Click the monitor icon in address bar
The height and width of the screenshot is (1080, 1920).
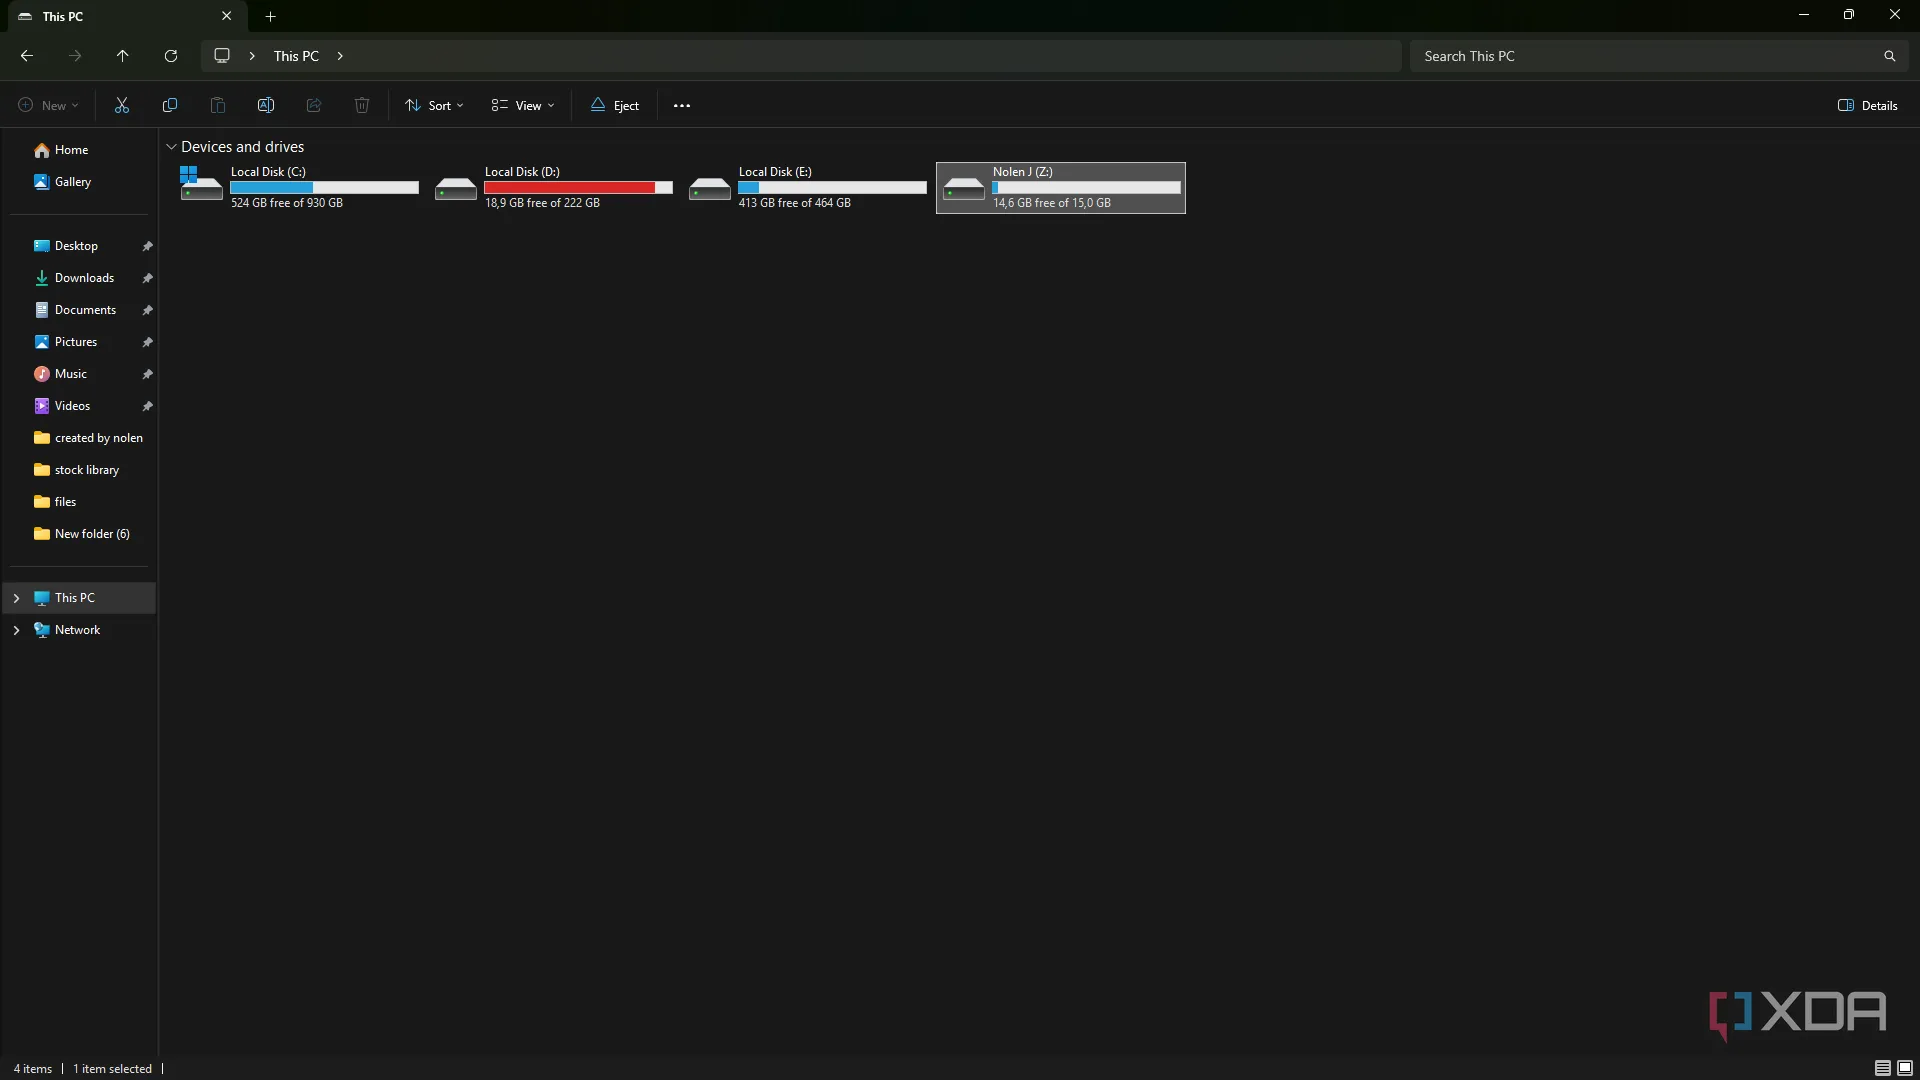click(222, 56)
